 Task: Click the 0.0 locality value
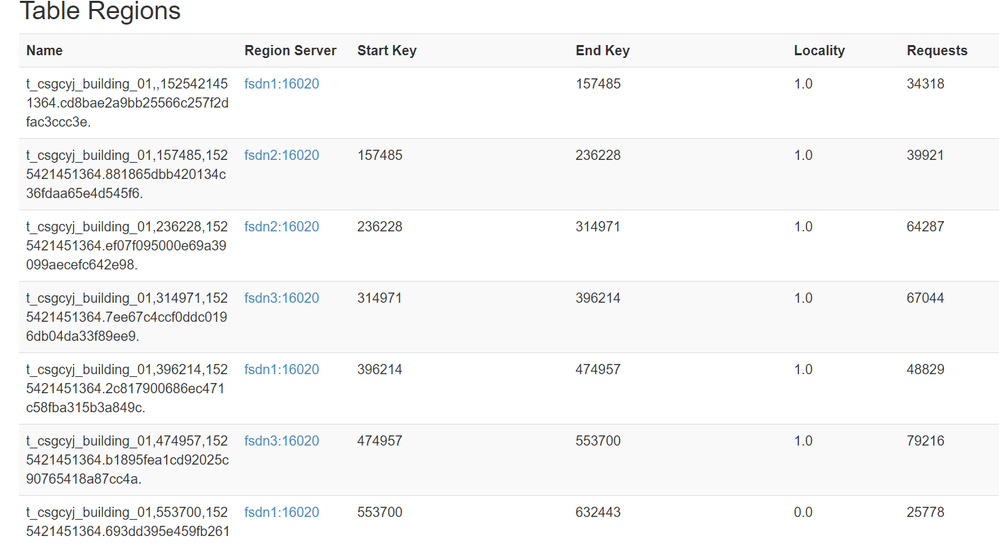(803, 512)
